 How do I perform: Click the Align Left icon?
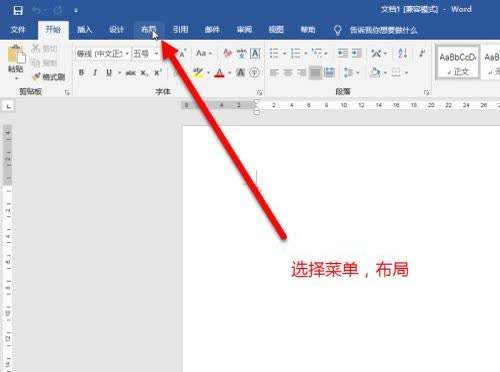[x=274, y=73]
